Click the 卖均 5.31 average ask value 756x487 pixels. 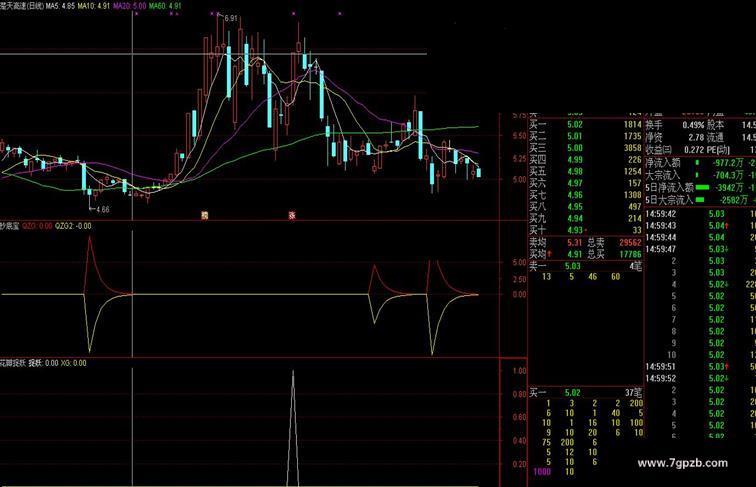(x=575, y=243)
